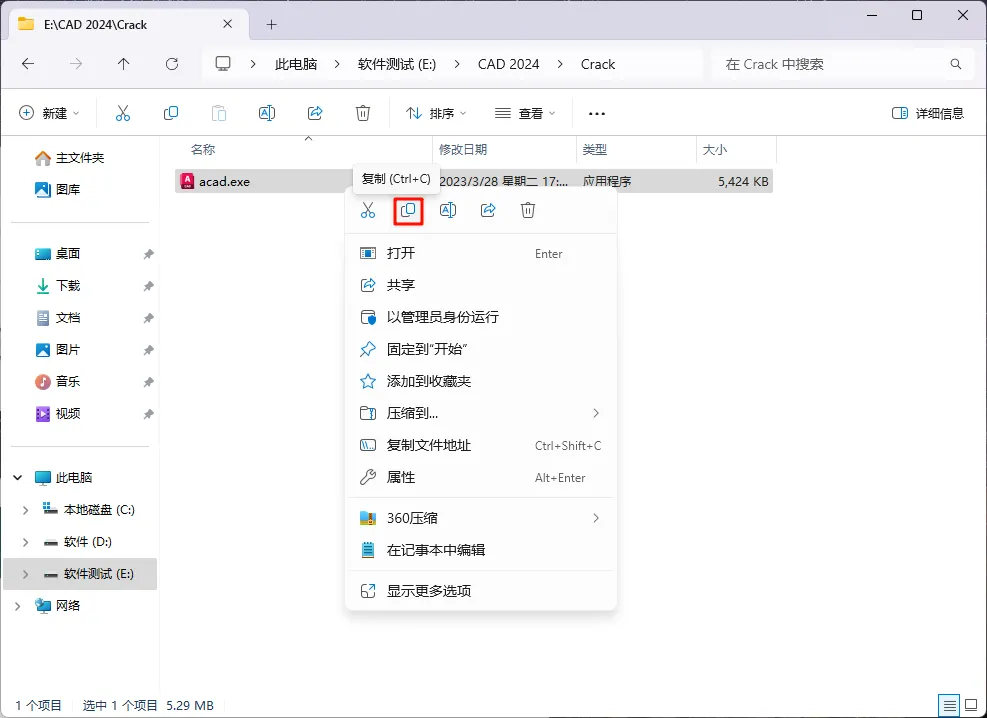Sort by the 名称 column header
The image size is (987, 718).
click(x=203, y=150)
